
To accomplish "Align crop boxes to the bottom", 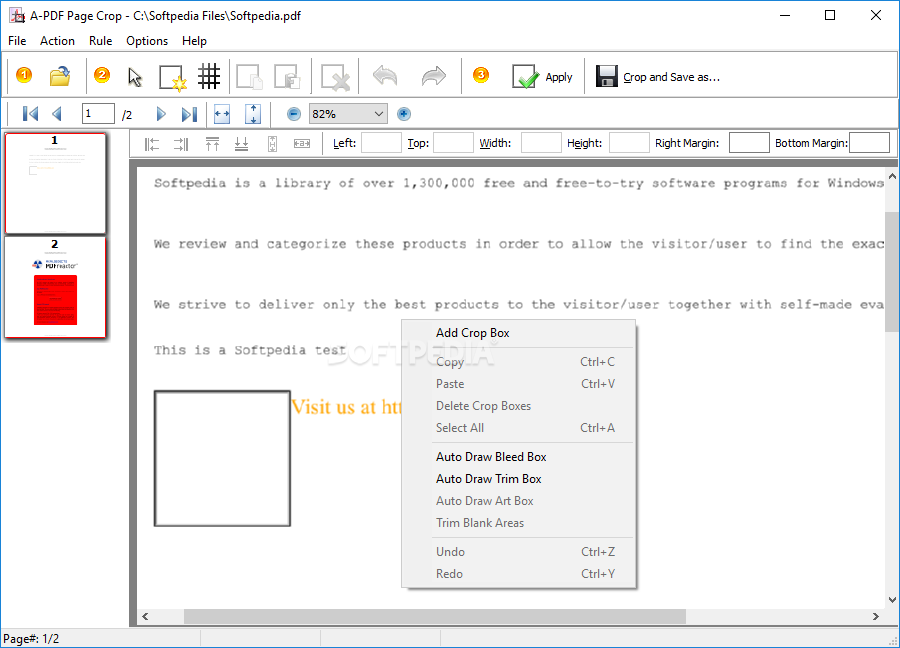I will (242, 144).
